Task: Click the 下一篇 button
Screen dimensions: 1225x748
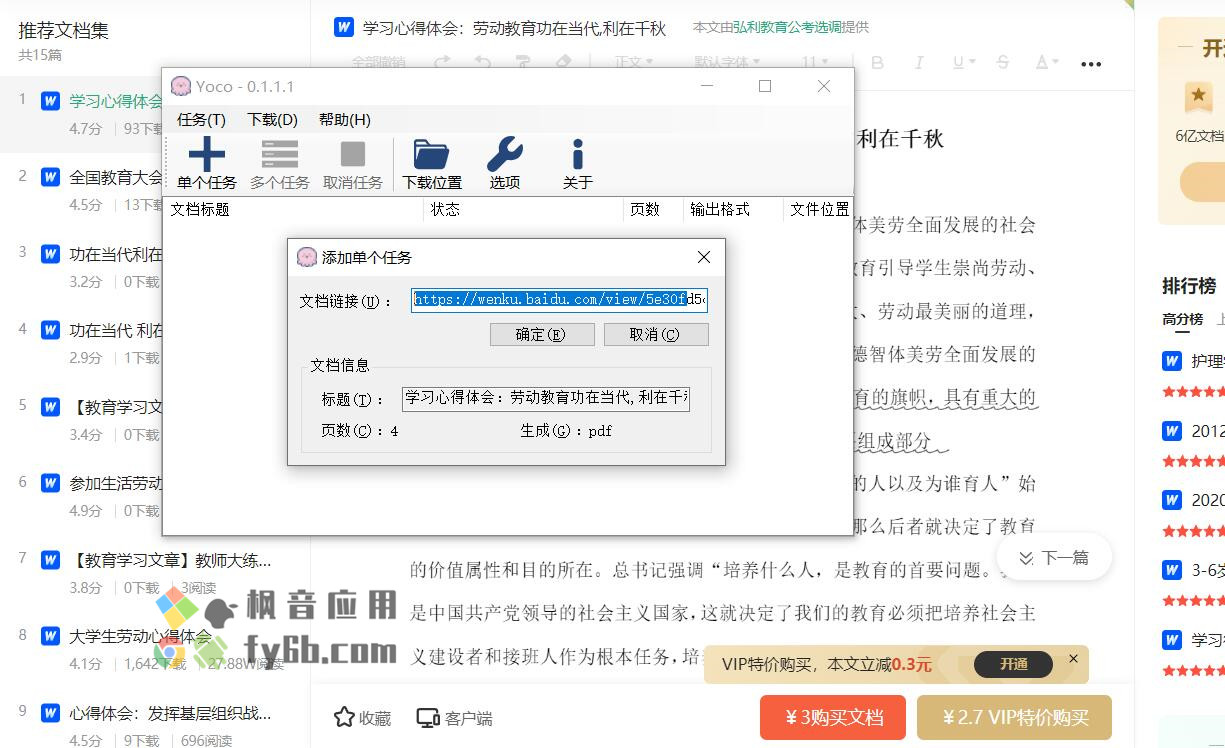Action: coord(1054,558)
